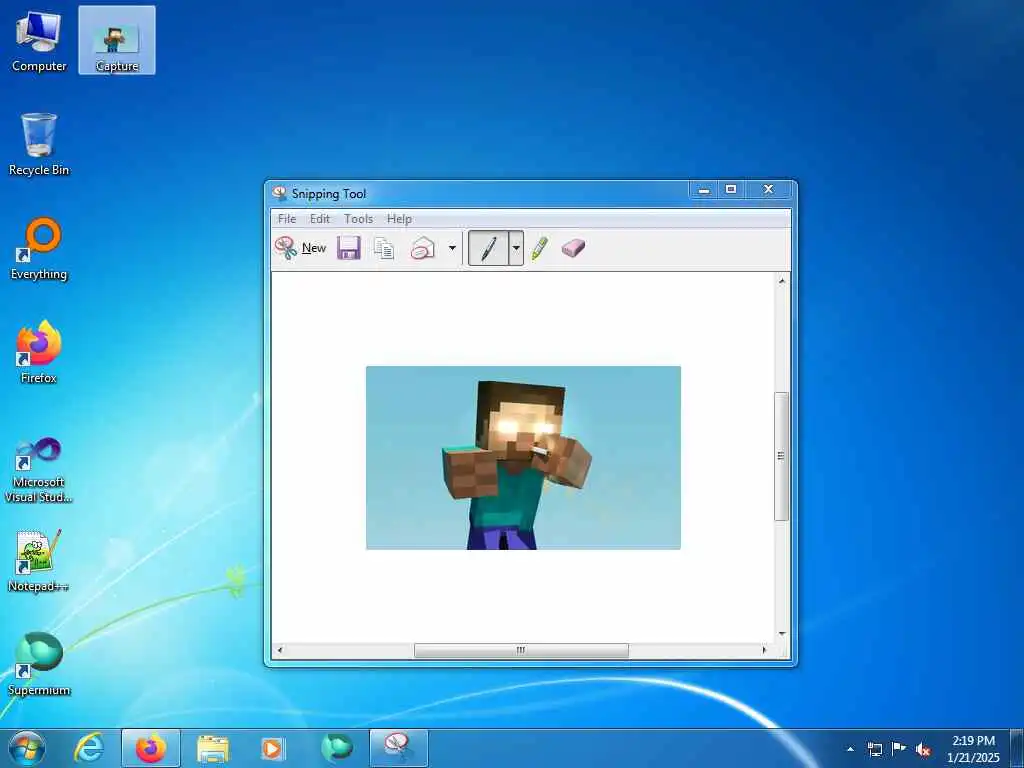
Task: Select the Supermium desktop shortcut
Action: point(39,665)
